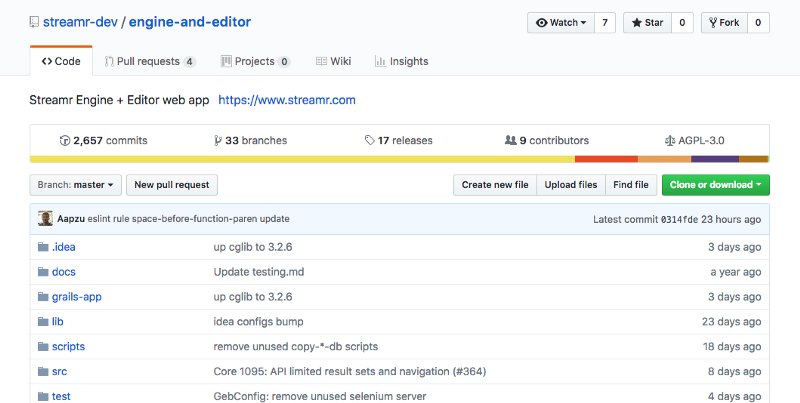
Task: Open the grails-app folder
Action: (77, 297)
